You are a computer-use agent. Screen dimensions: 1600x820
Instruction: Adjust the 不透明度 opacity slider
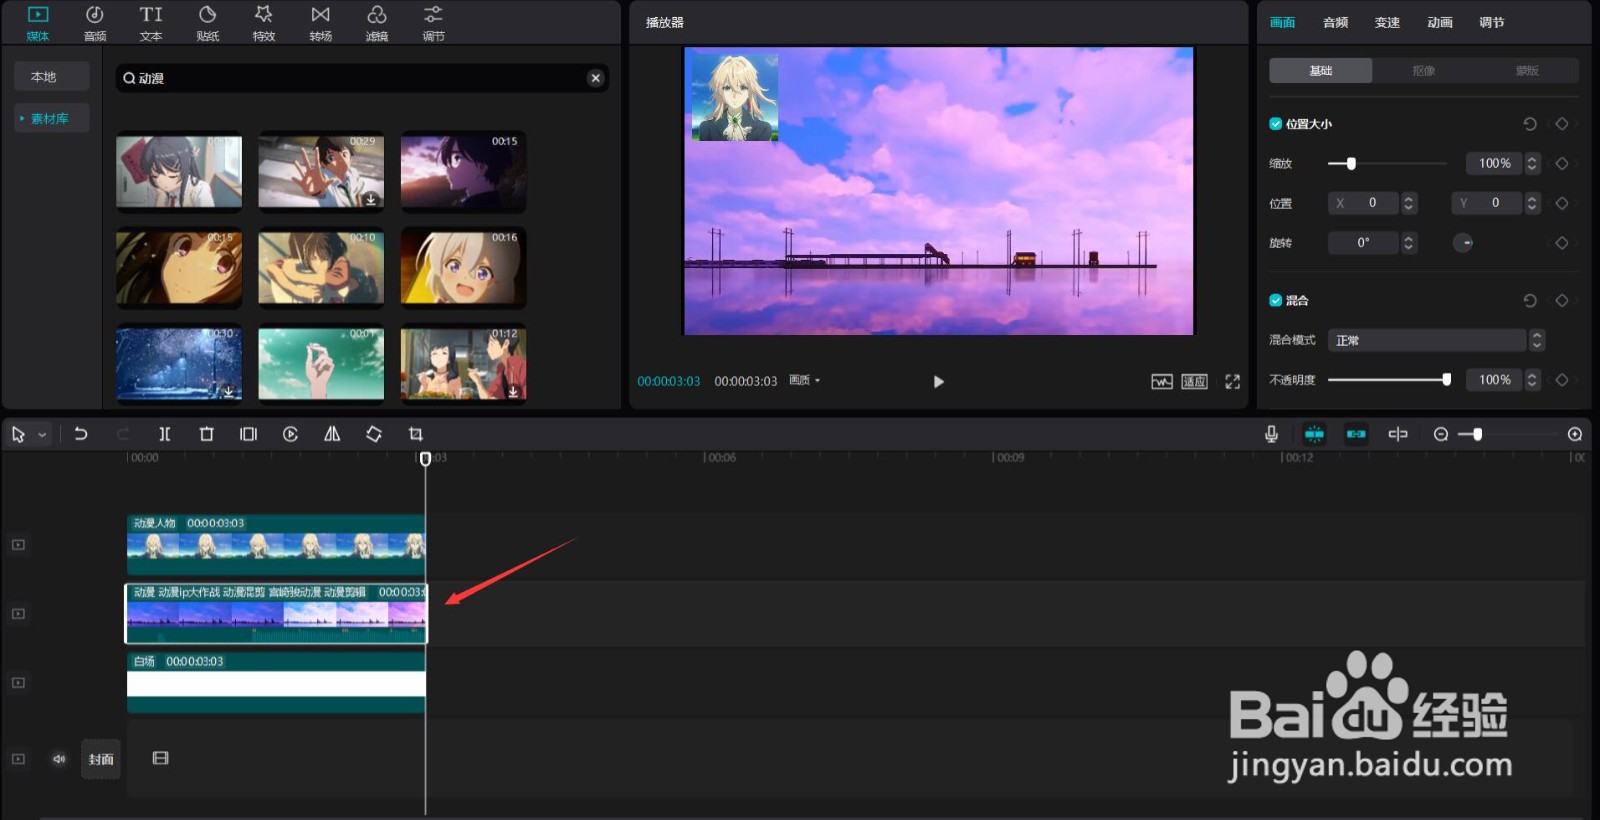tap(1388, 380)
